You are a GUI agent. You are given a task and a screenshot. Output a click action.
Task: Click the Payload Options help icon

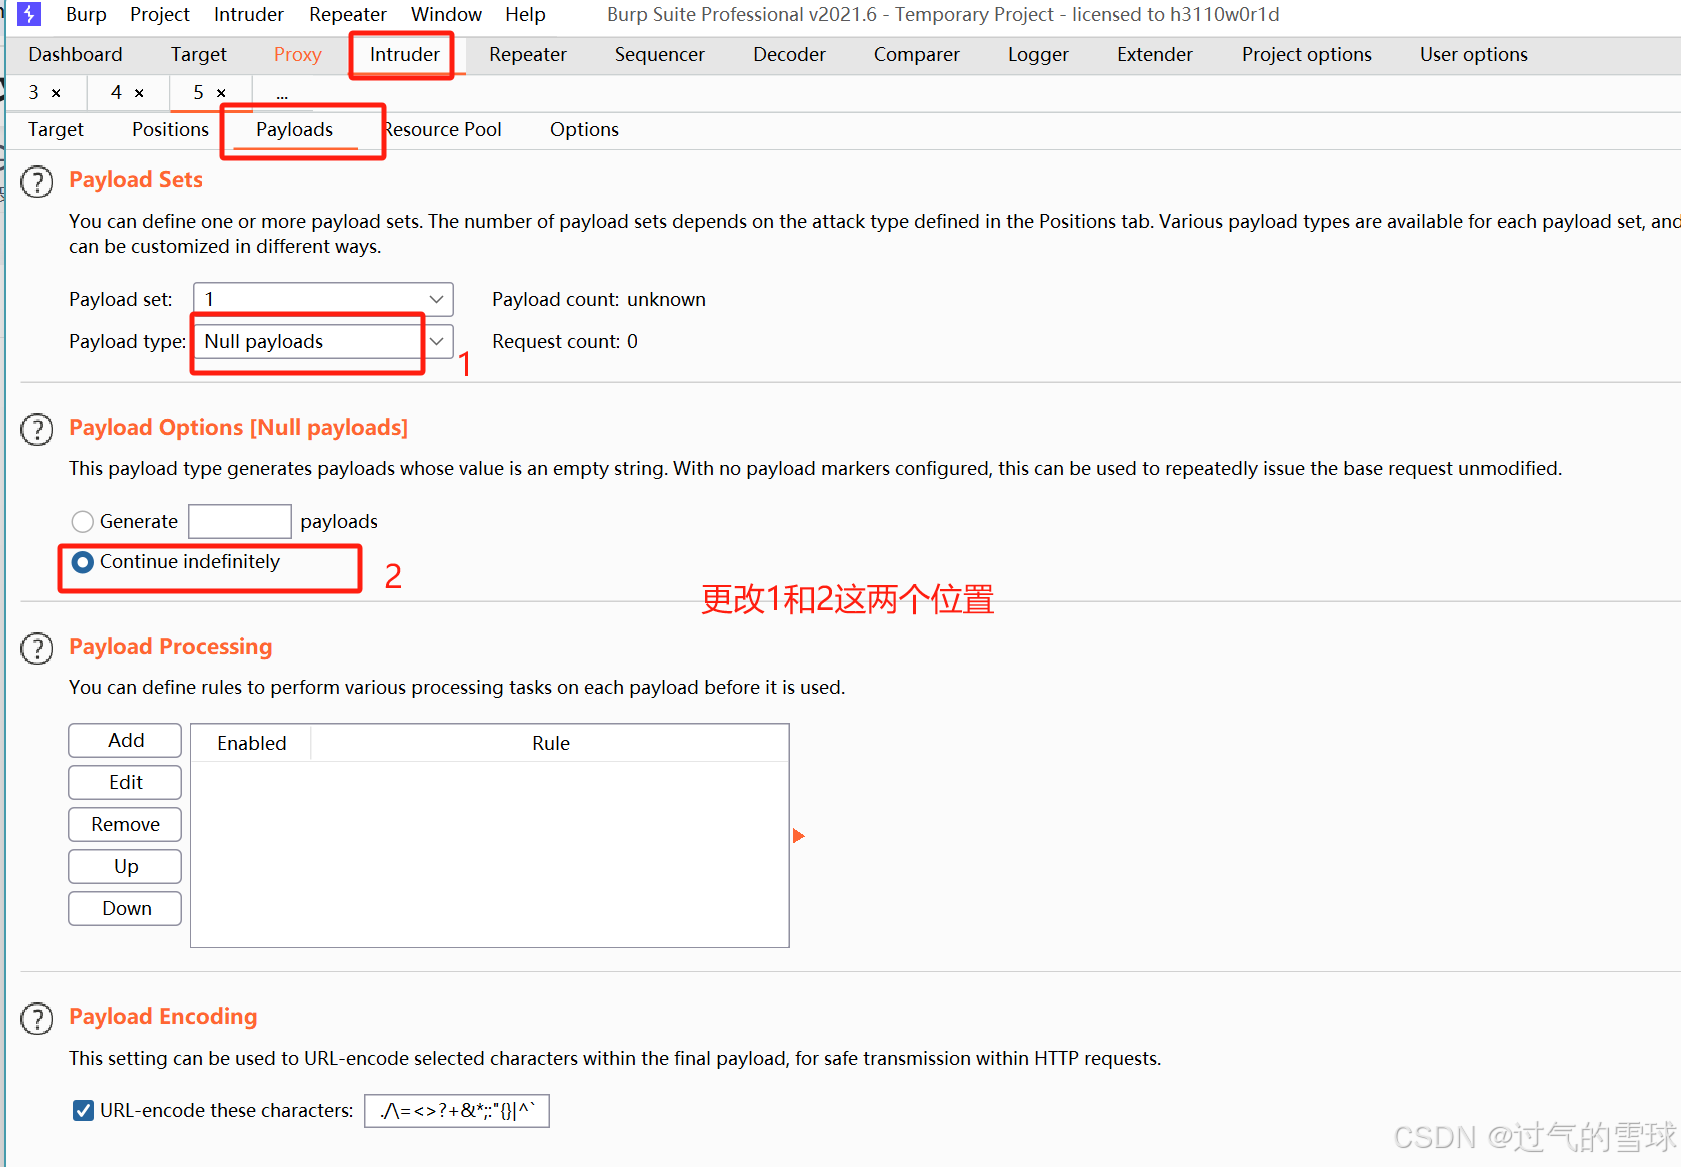coord(36,429)
